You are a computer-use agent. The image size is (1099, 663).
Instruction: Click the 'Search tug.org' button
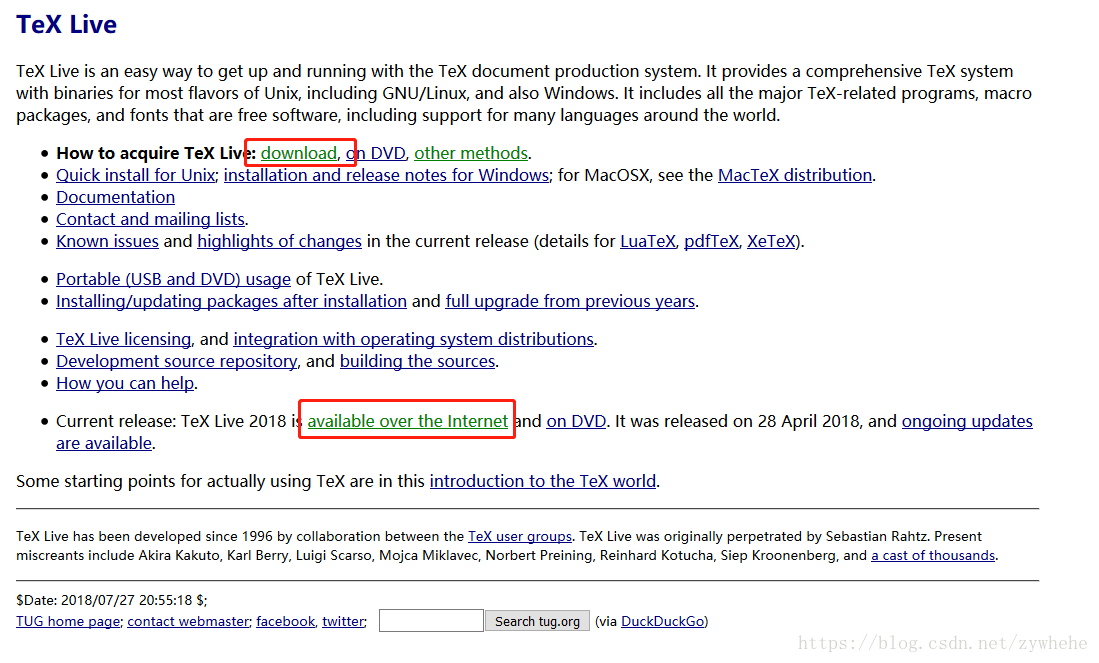(538, 621)
